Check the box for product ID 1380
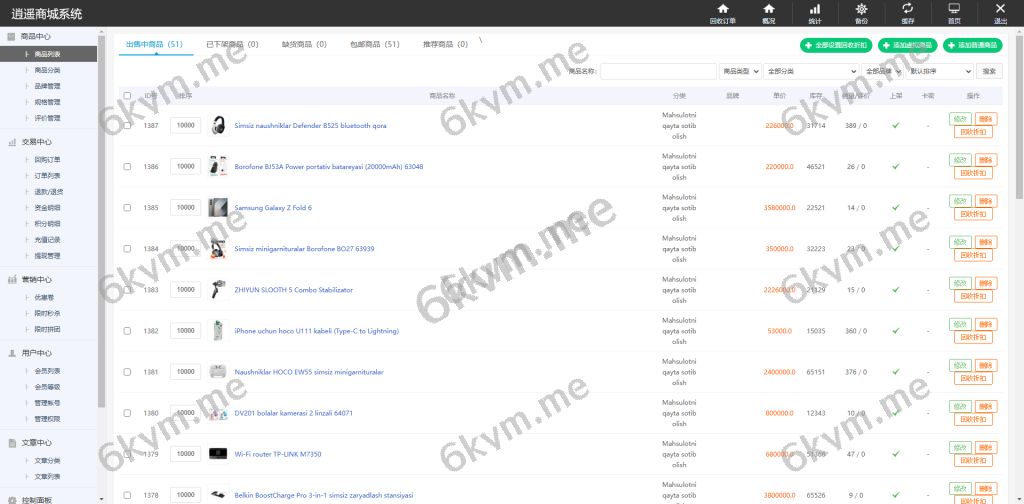The image size is (1024, 504). [x=127, y=413]
